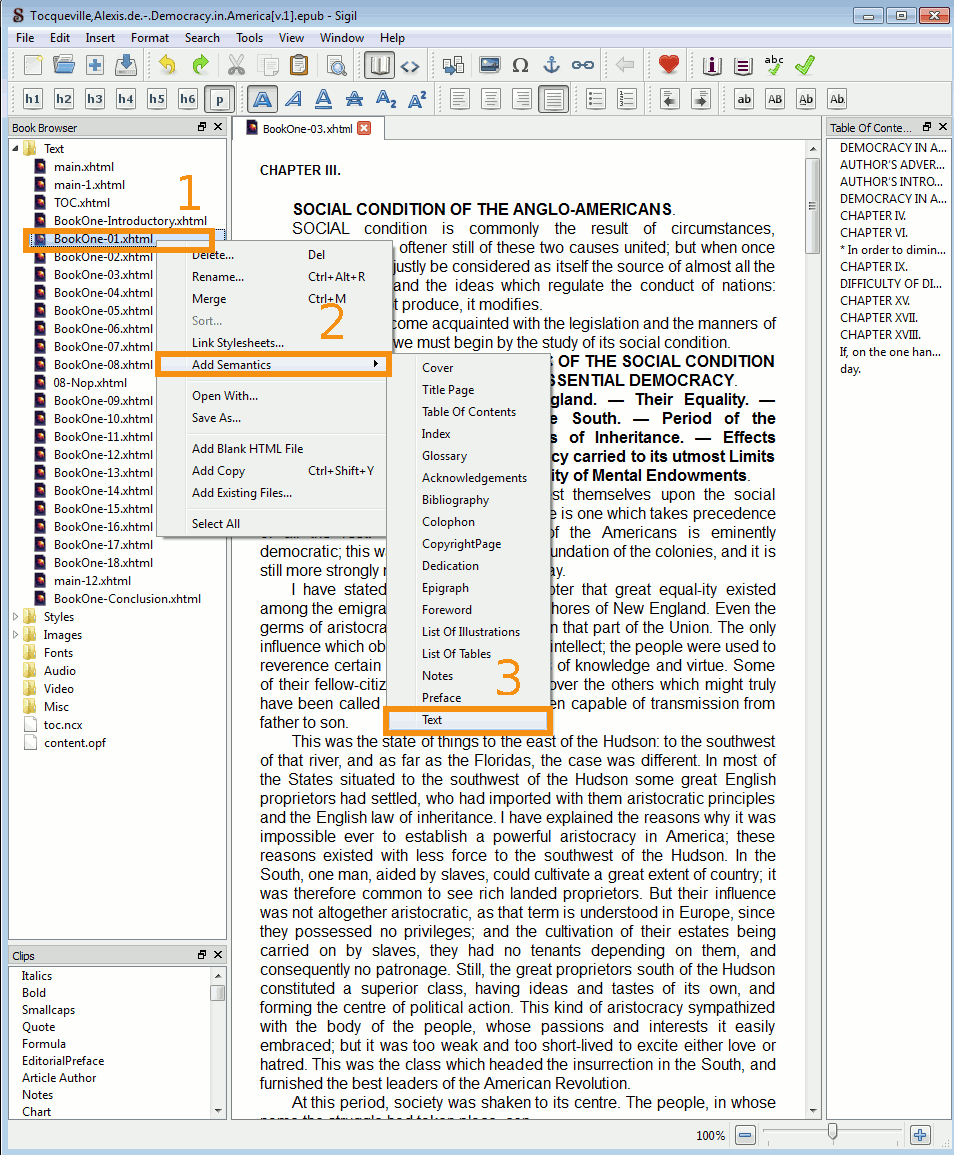This screenshot has height=1155, width=954.
Task: Float the Book Browser panel
Action: [x=202, y=127]
